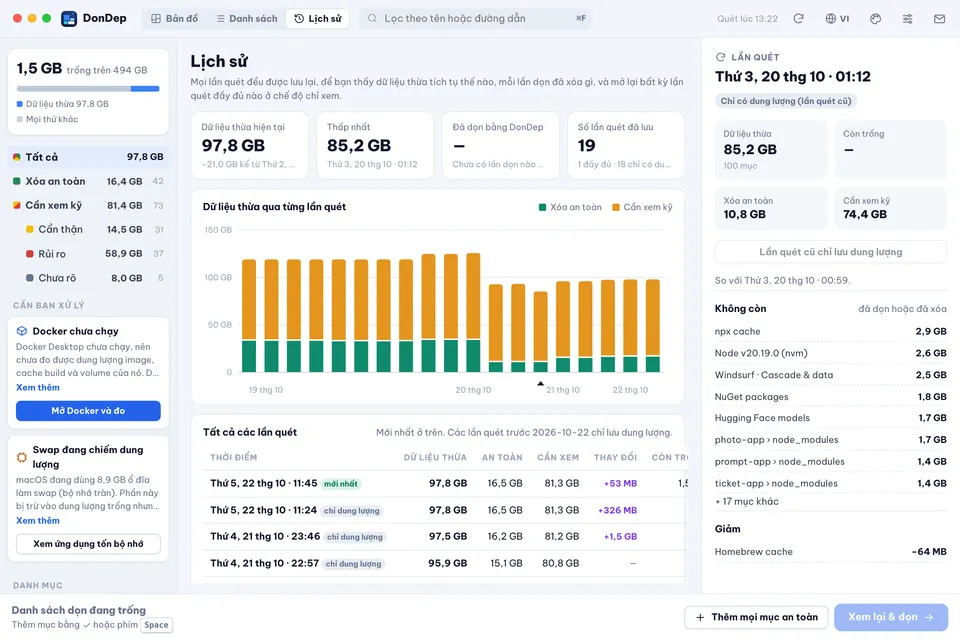The image size is (960, 640).
Task: Click the Số lần quét đã lưu card
Action: point(626,145)
